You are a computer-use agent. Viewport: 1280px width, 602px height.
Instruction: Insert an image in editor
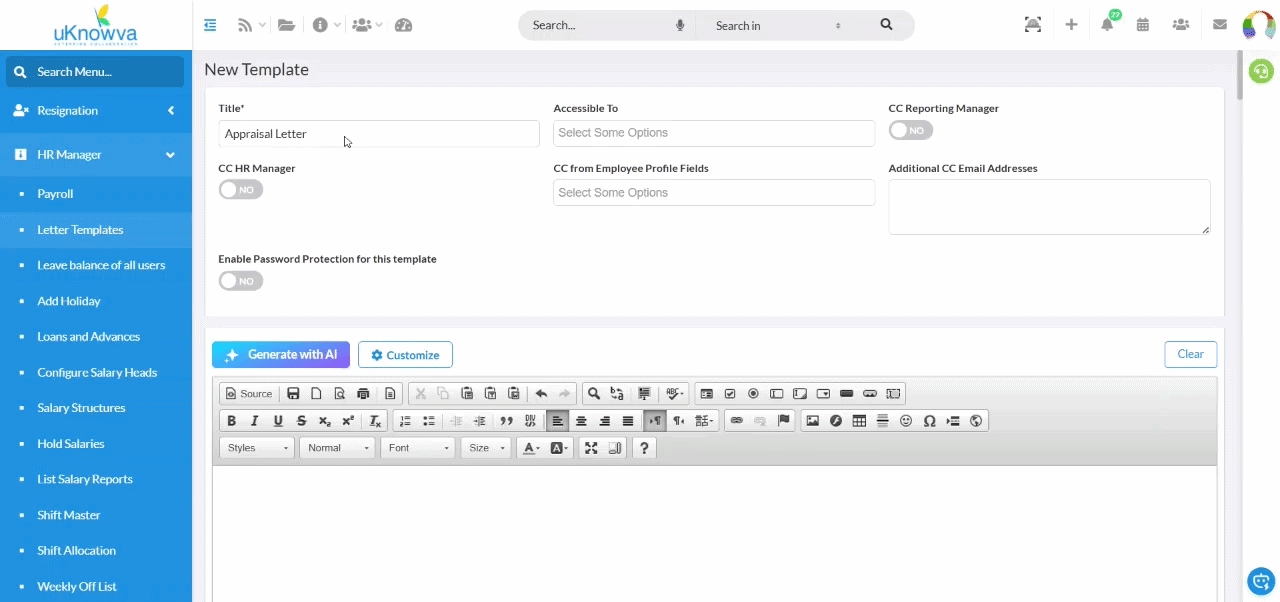[812, 421]
